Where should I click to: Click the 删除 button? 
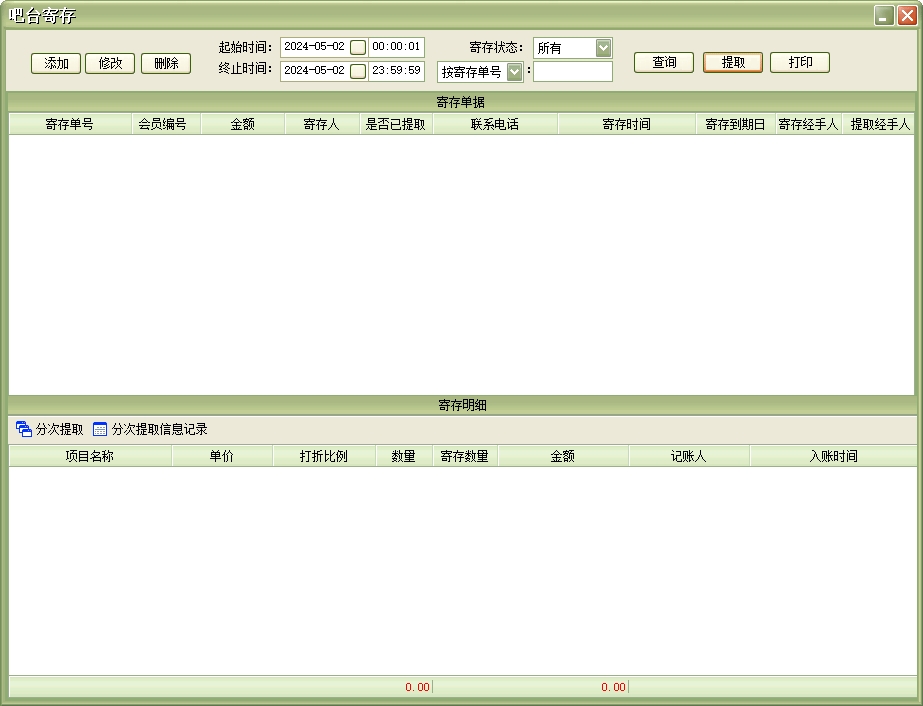[166, 63]
